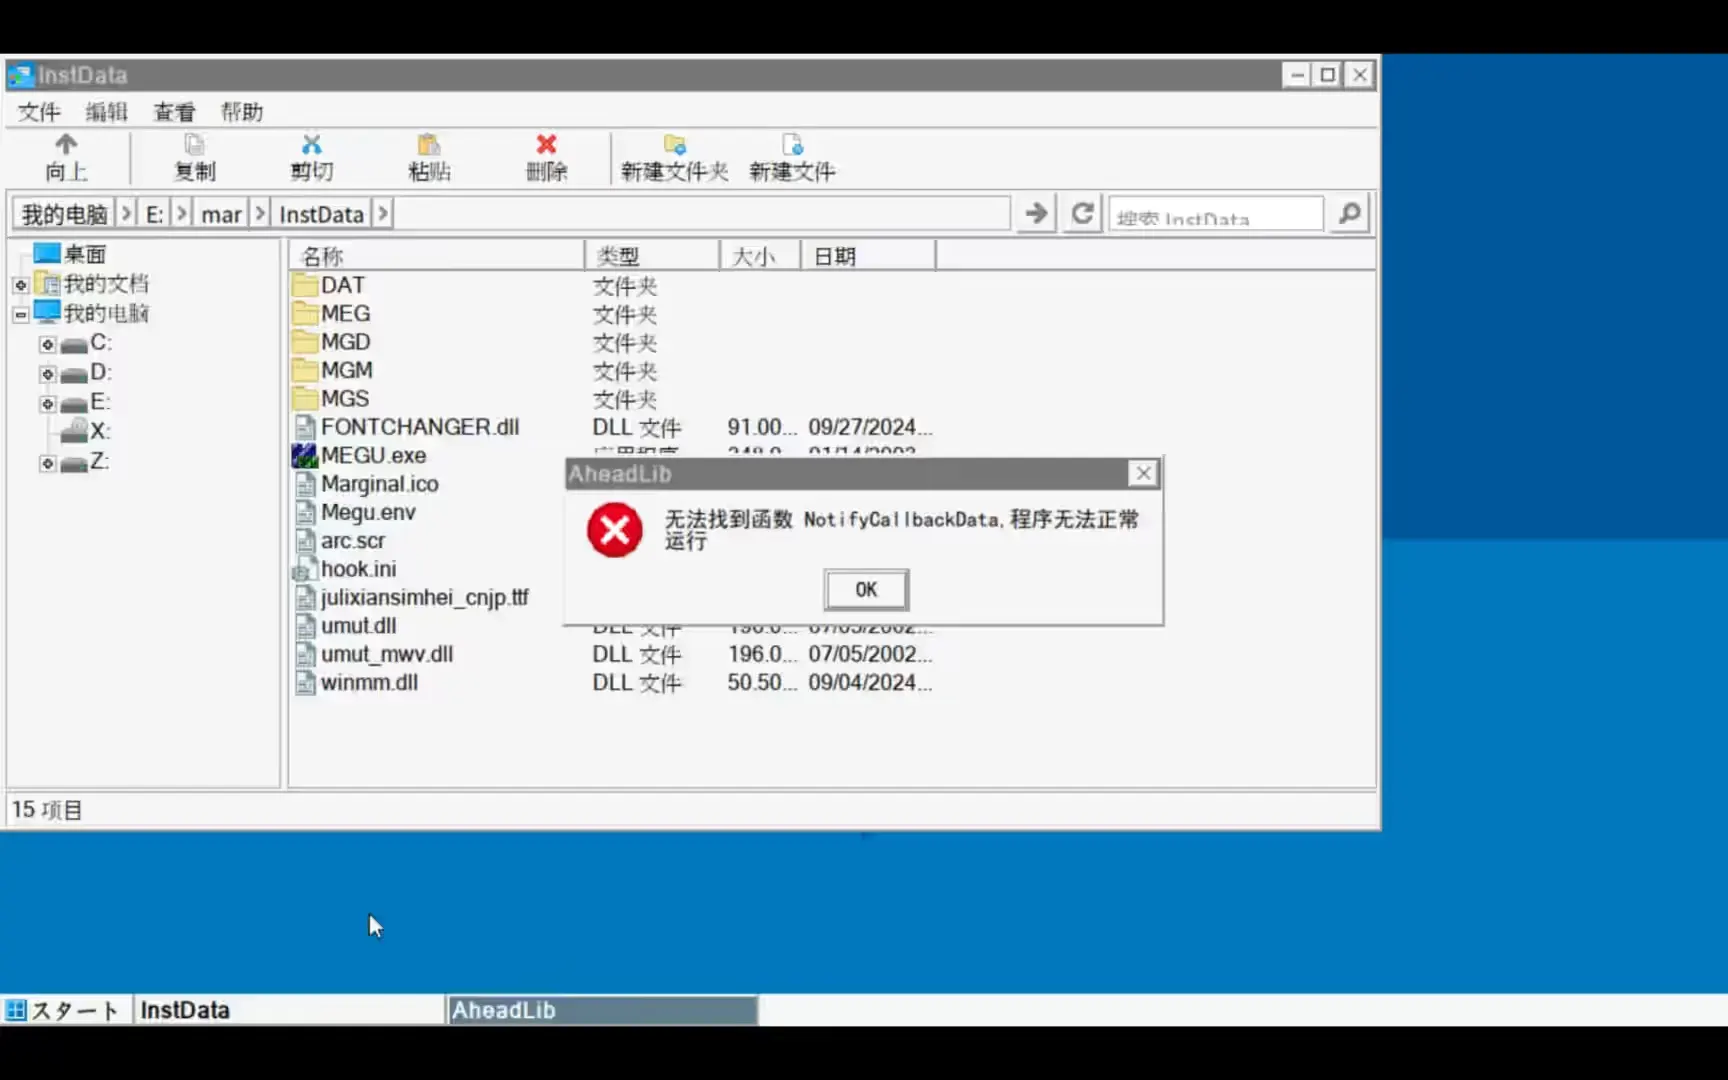Viewport: 1728px width, 1080px height.
Task: Select the Megu.env file
Action: click(367, 513)
